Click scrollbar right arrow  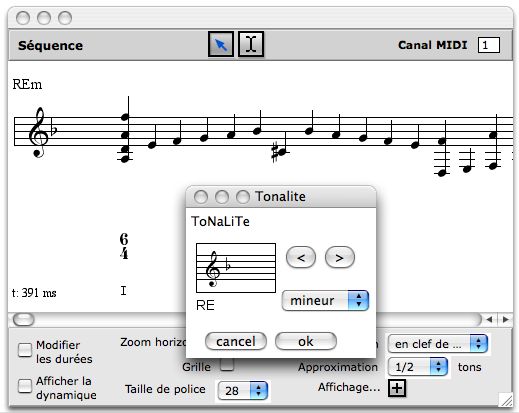506,319
